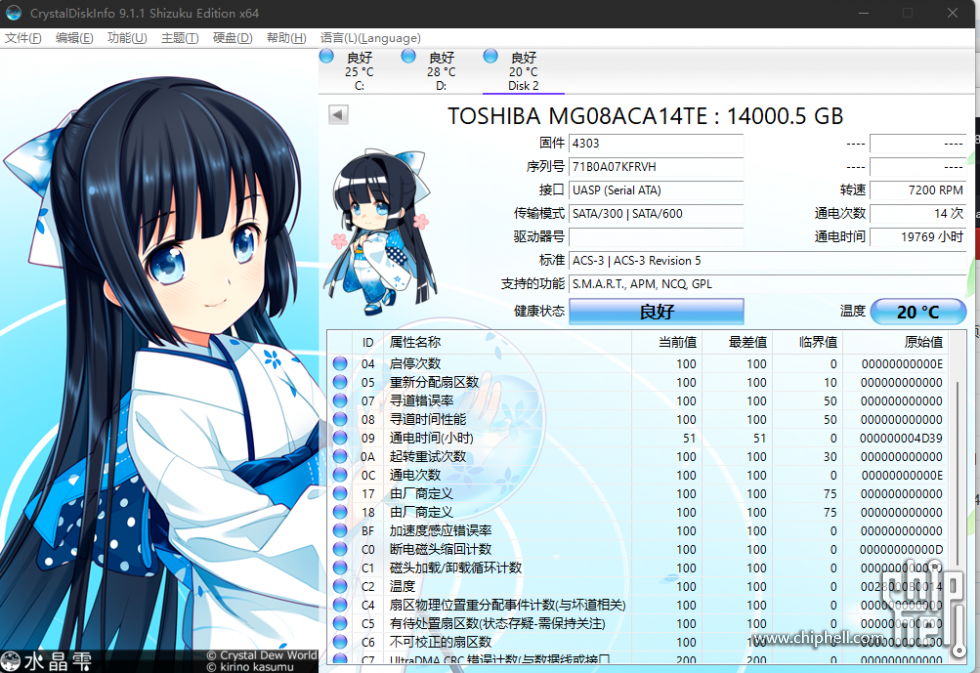980x673 pixels.
Task: Click the status orb of row 18 由厂商定义
Action: point(340,512)
